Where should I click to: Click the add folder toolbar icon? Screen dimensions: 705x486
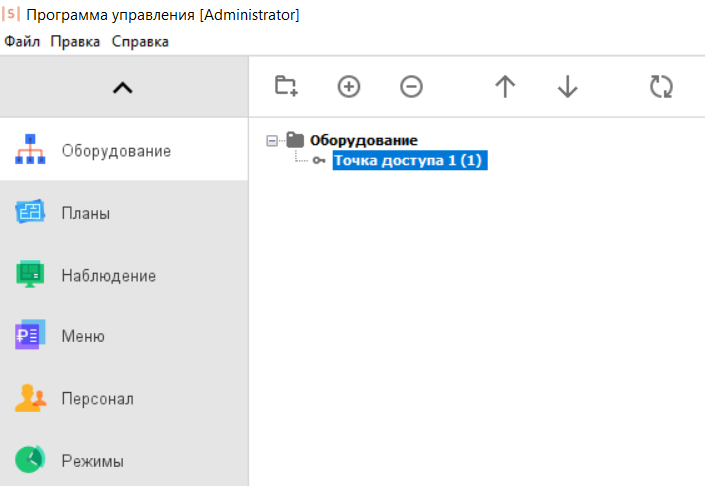286,86
